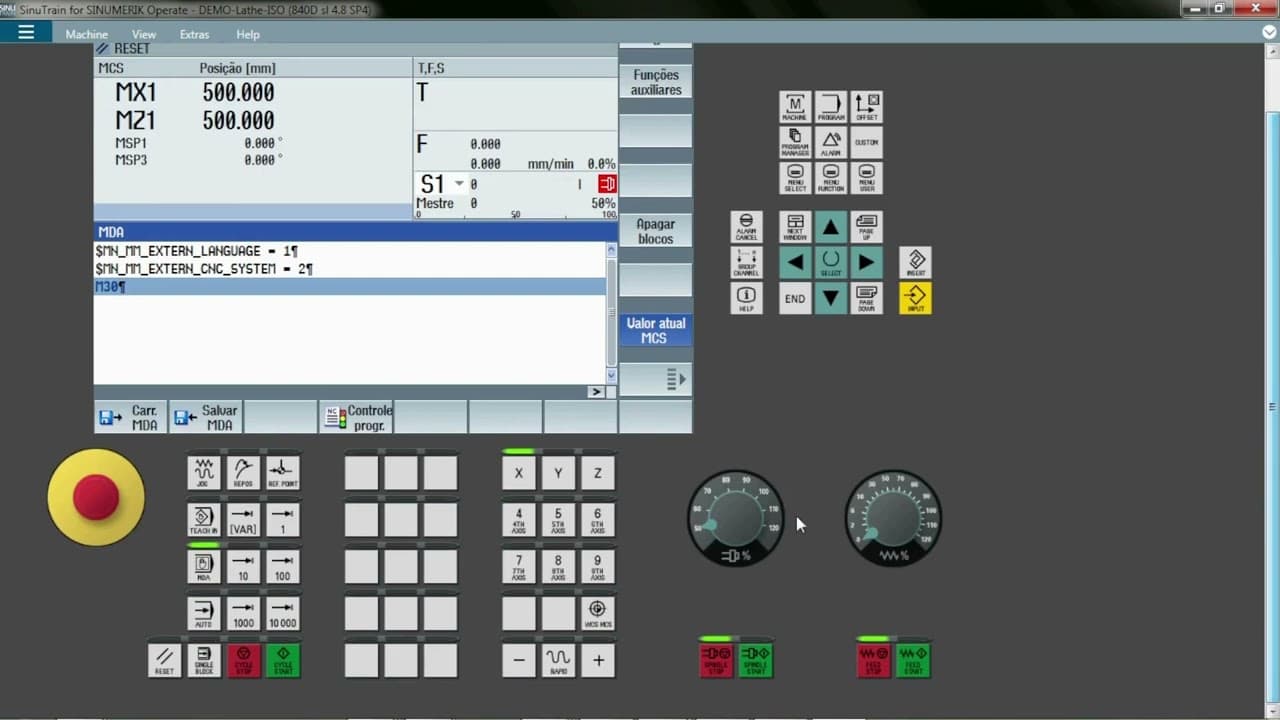Click the red CYCLE STOP key

[x=243, y=661]
